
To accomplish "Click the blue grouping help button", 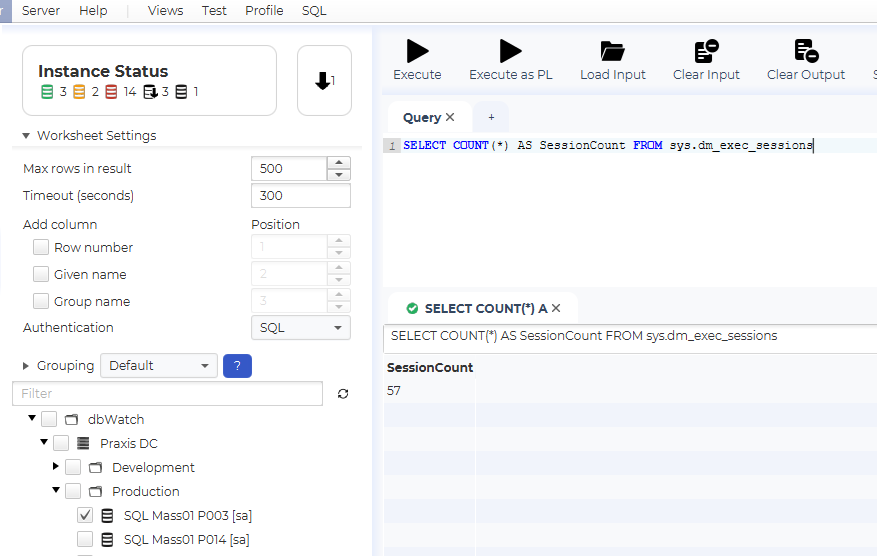I will pyautogui.click(x=237, y=366).
